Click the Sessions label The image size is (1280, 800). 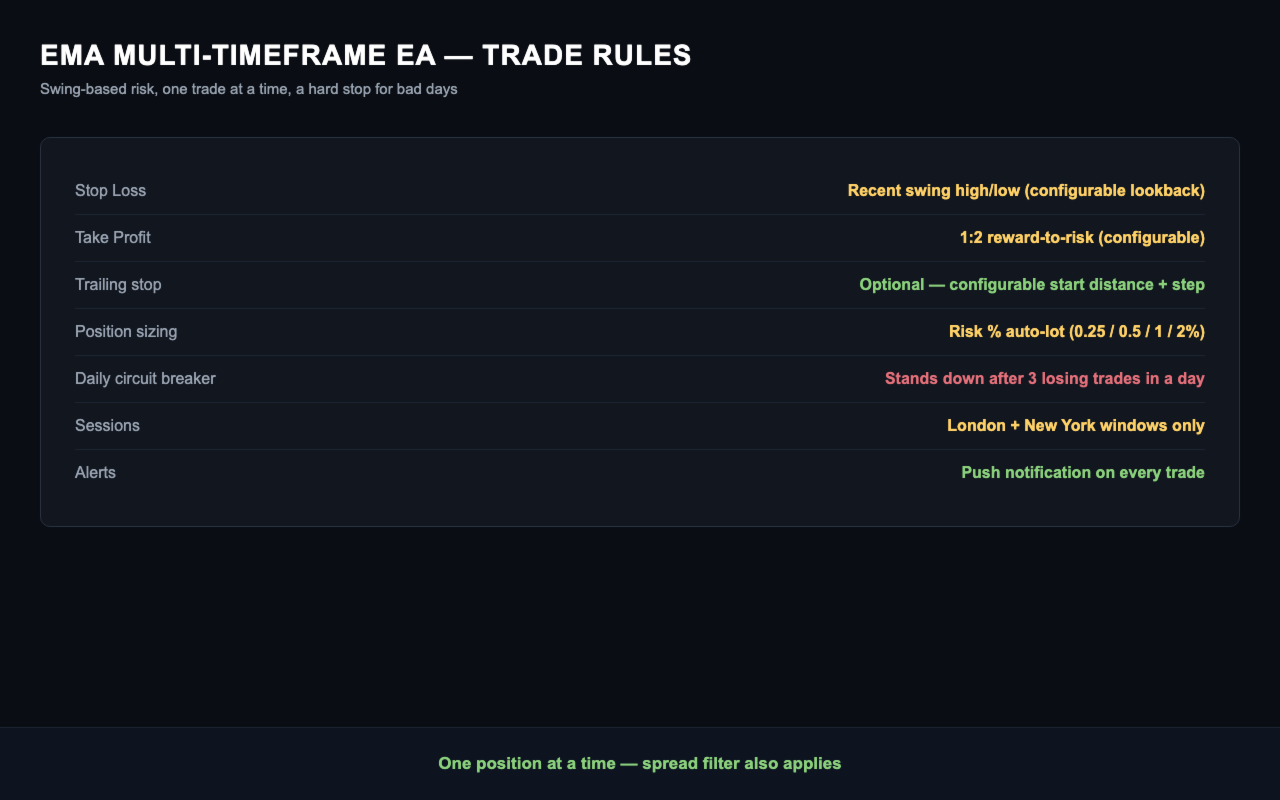tap(107, 426)
